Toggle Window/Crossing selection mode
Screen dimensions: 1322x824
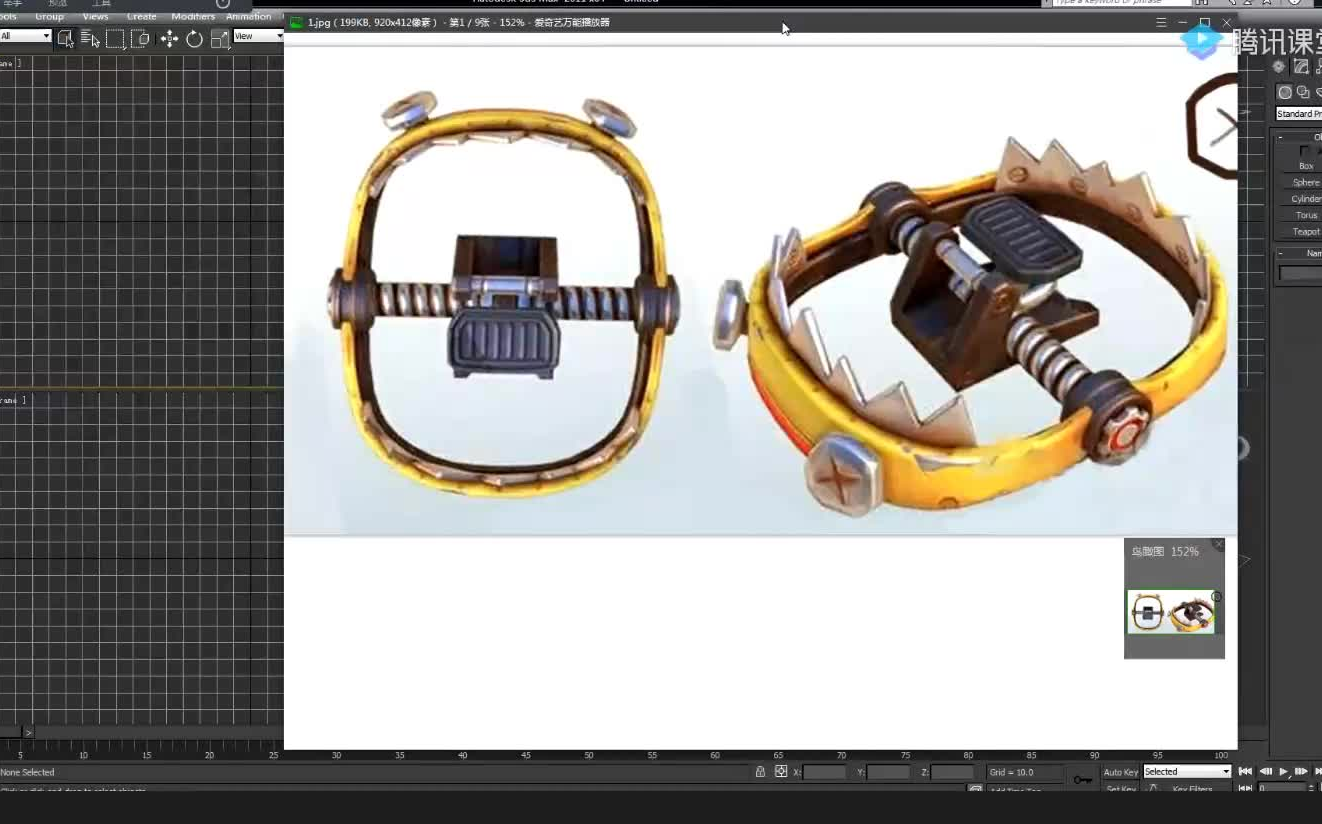[140, 38]
